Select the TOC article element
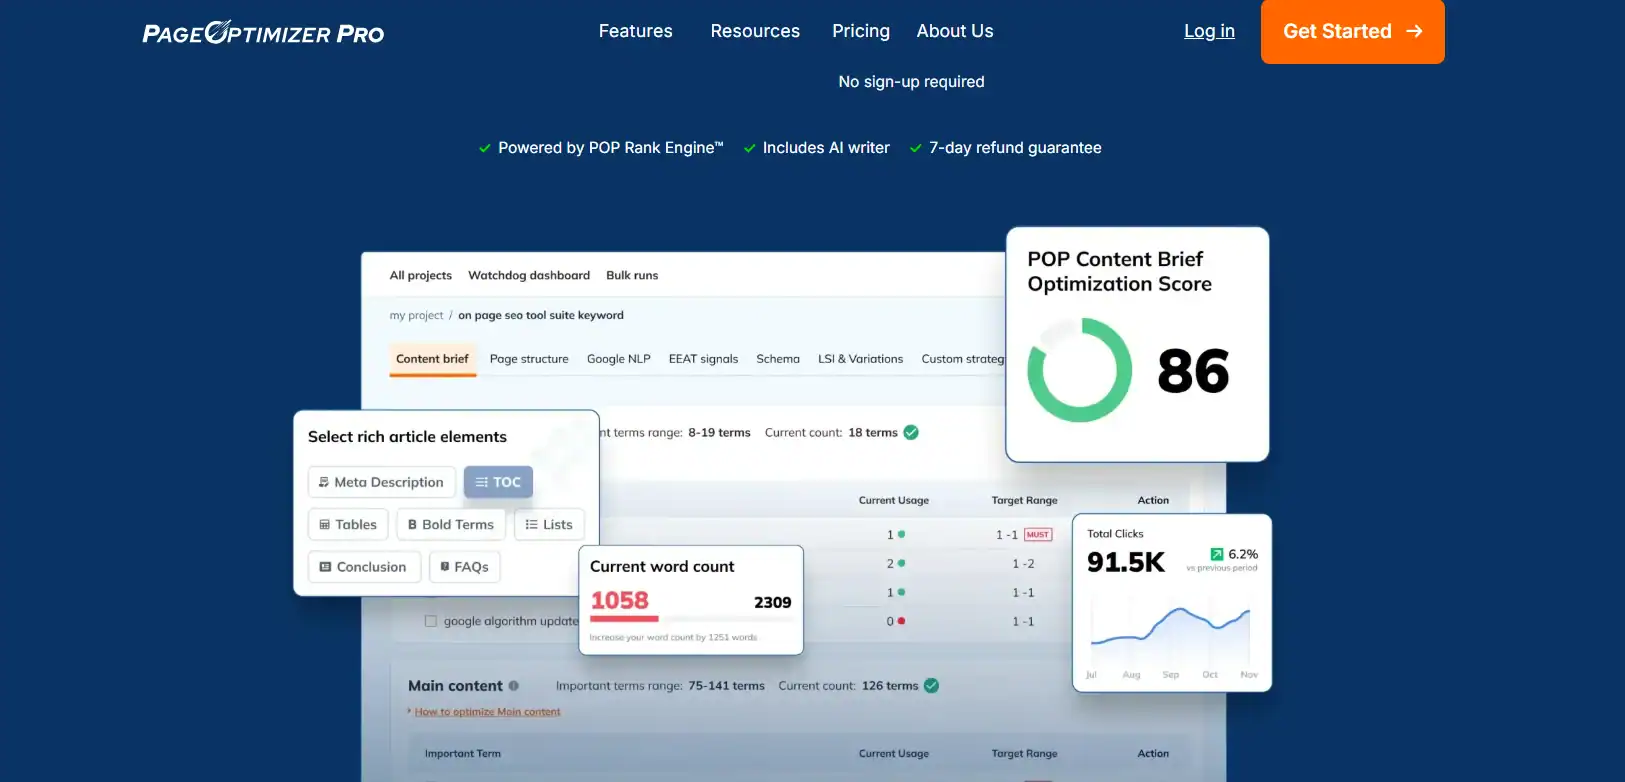1625x782 pixels. tap(498, 482)
